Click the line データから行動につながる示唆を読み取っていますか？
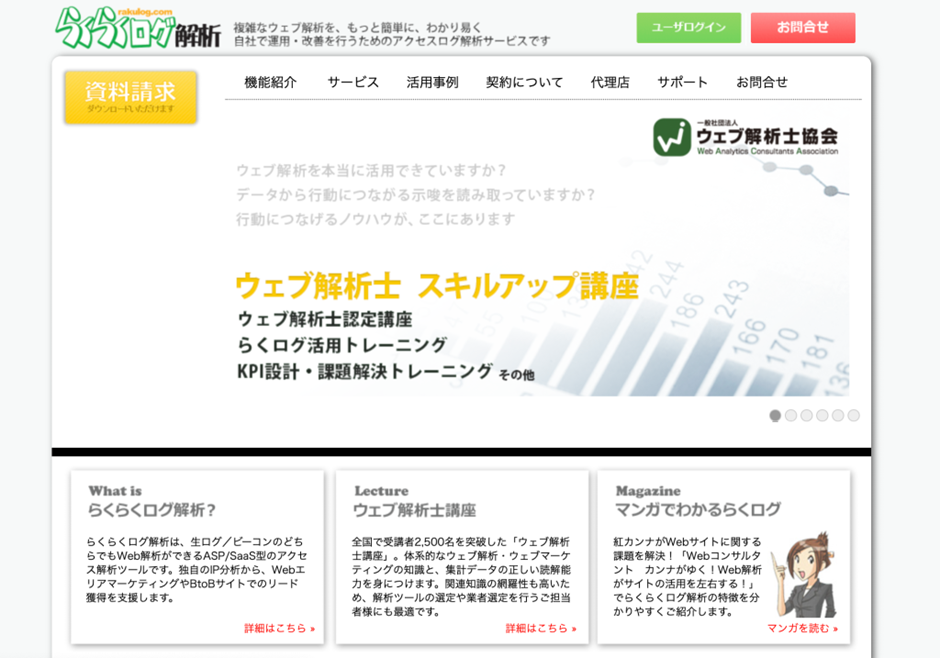The image size is (940, 658). [x=416, y=195]
